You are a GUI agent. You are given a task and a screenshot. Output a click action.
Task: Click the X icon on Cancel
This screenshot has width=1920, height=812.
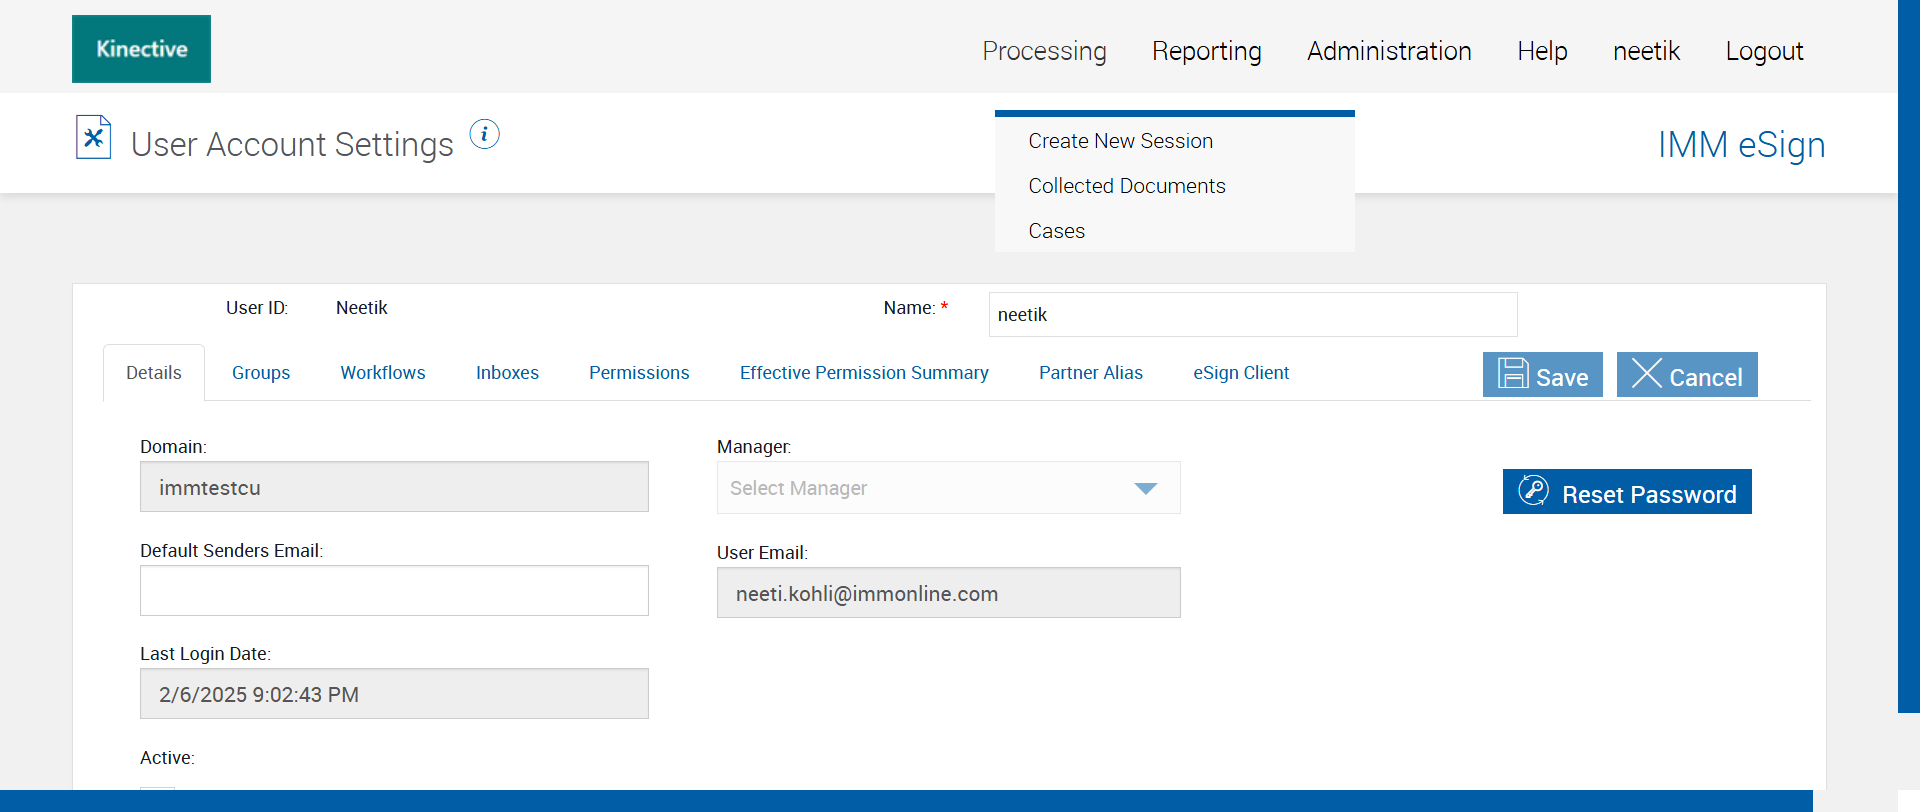point(1646,374)
